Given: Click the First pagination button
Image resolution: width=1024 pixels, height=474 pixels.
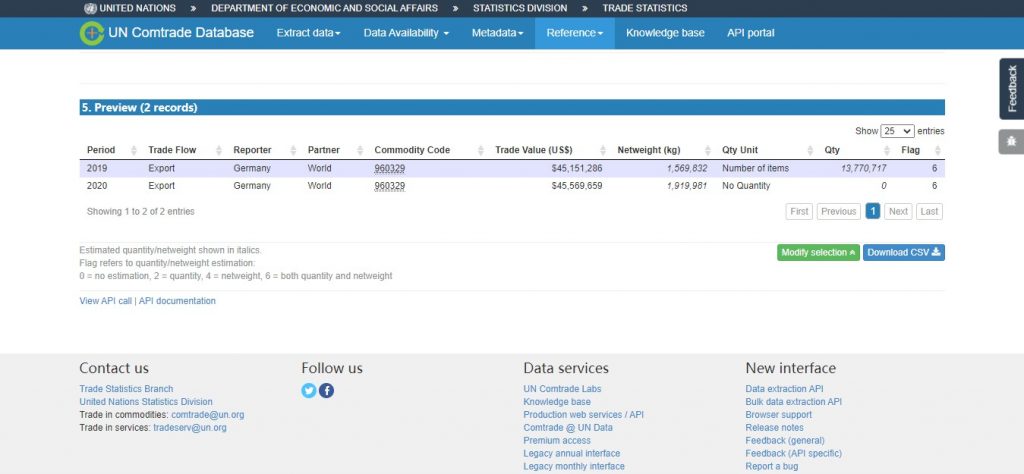Looking at the screenshot, I should 799,212.
